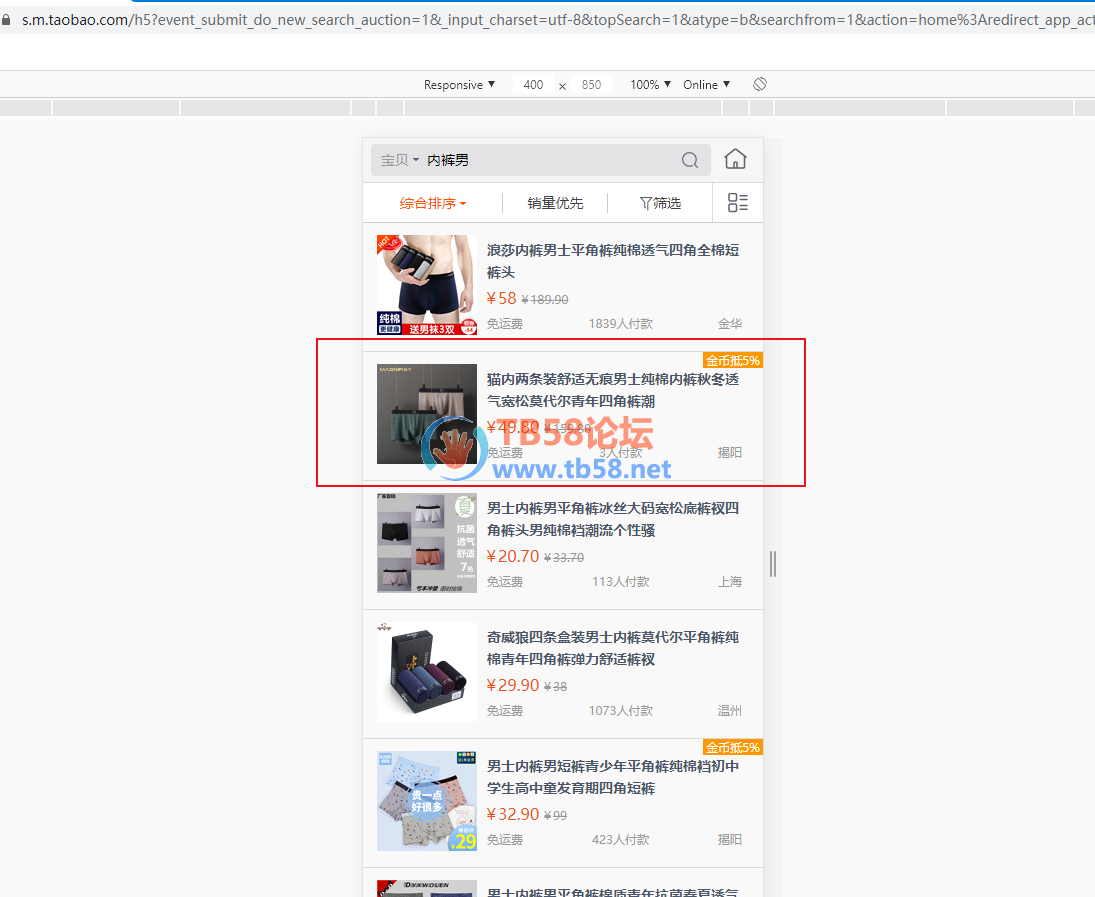
Task: Click the 青少年 patterned boxers thumbnail
Action: point(427,801)
